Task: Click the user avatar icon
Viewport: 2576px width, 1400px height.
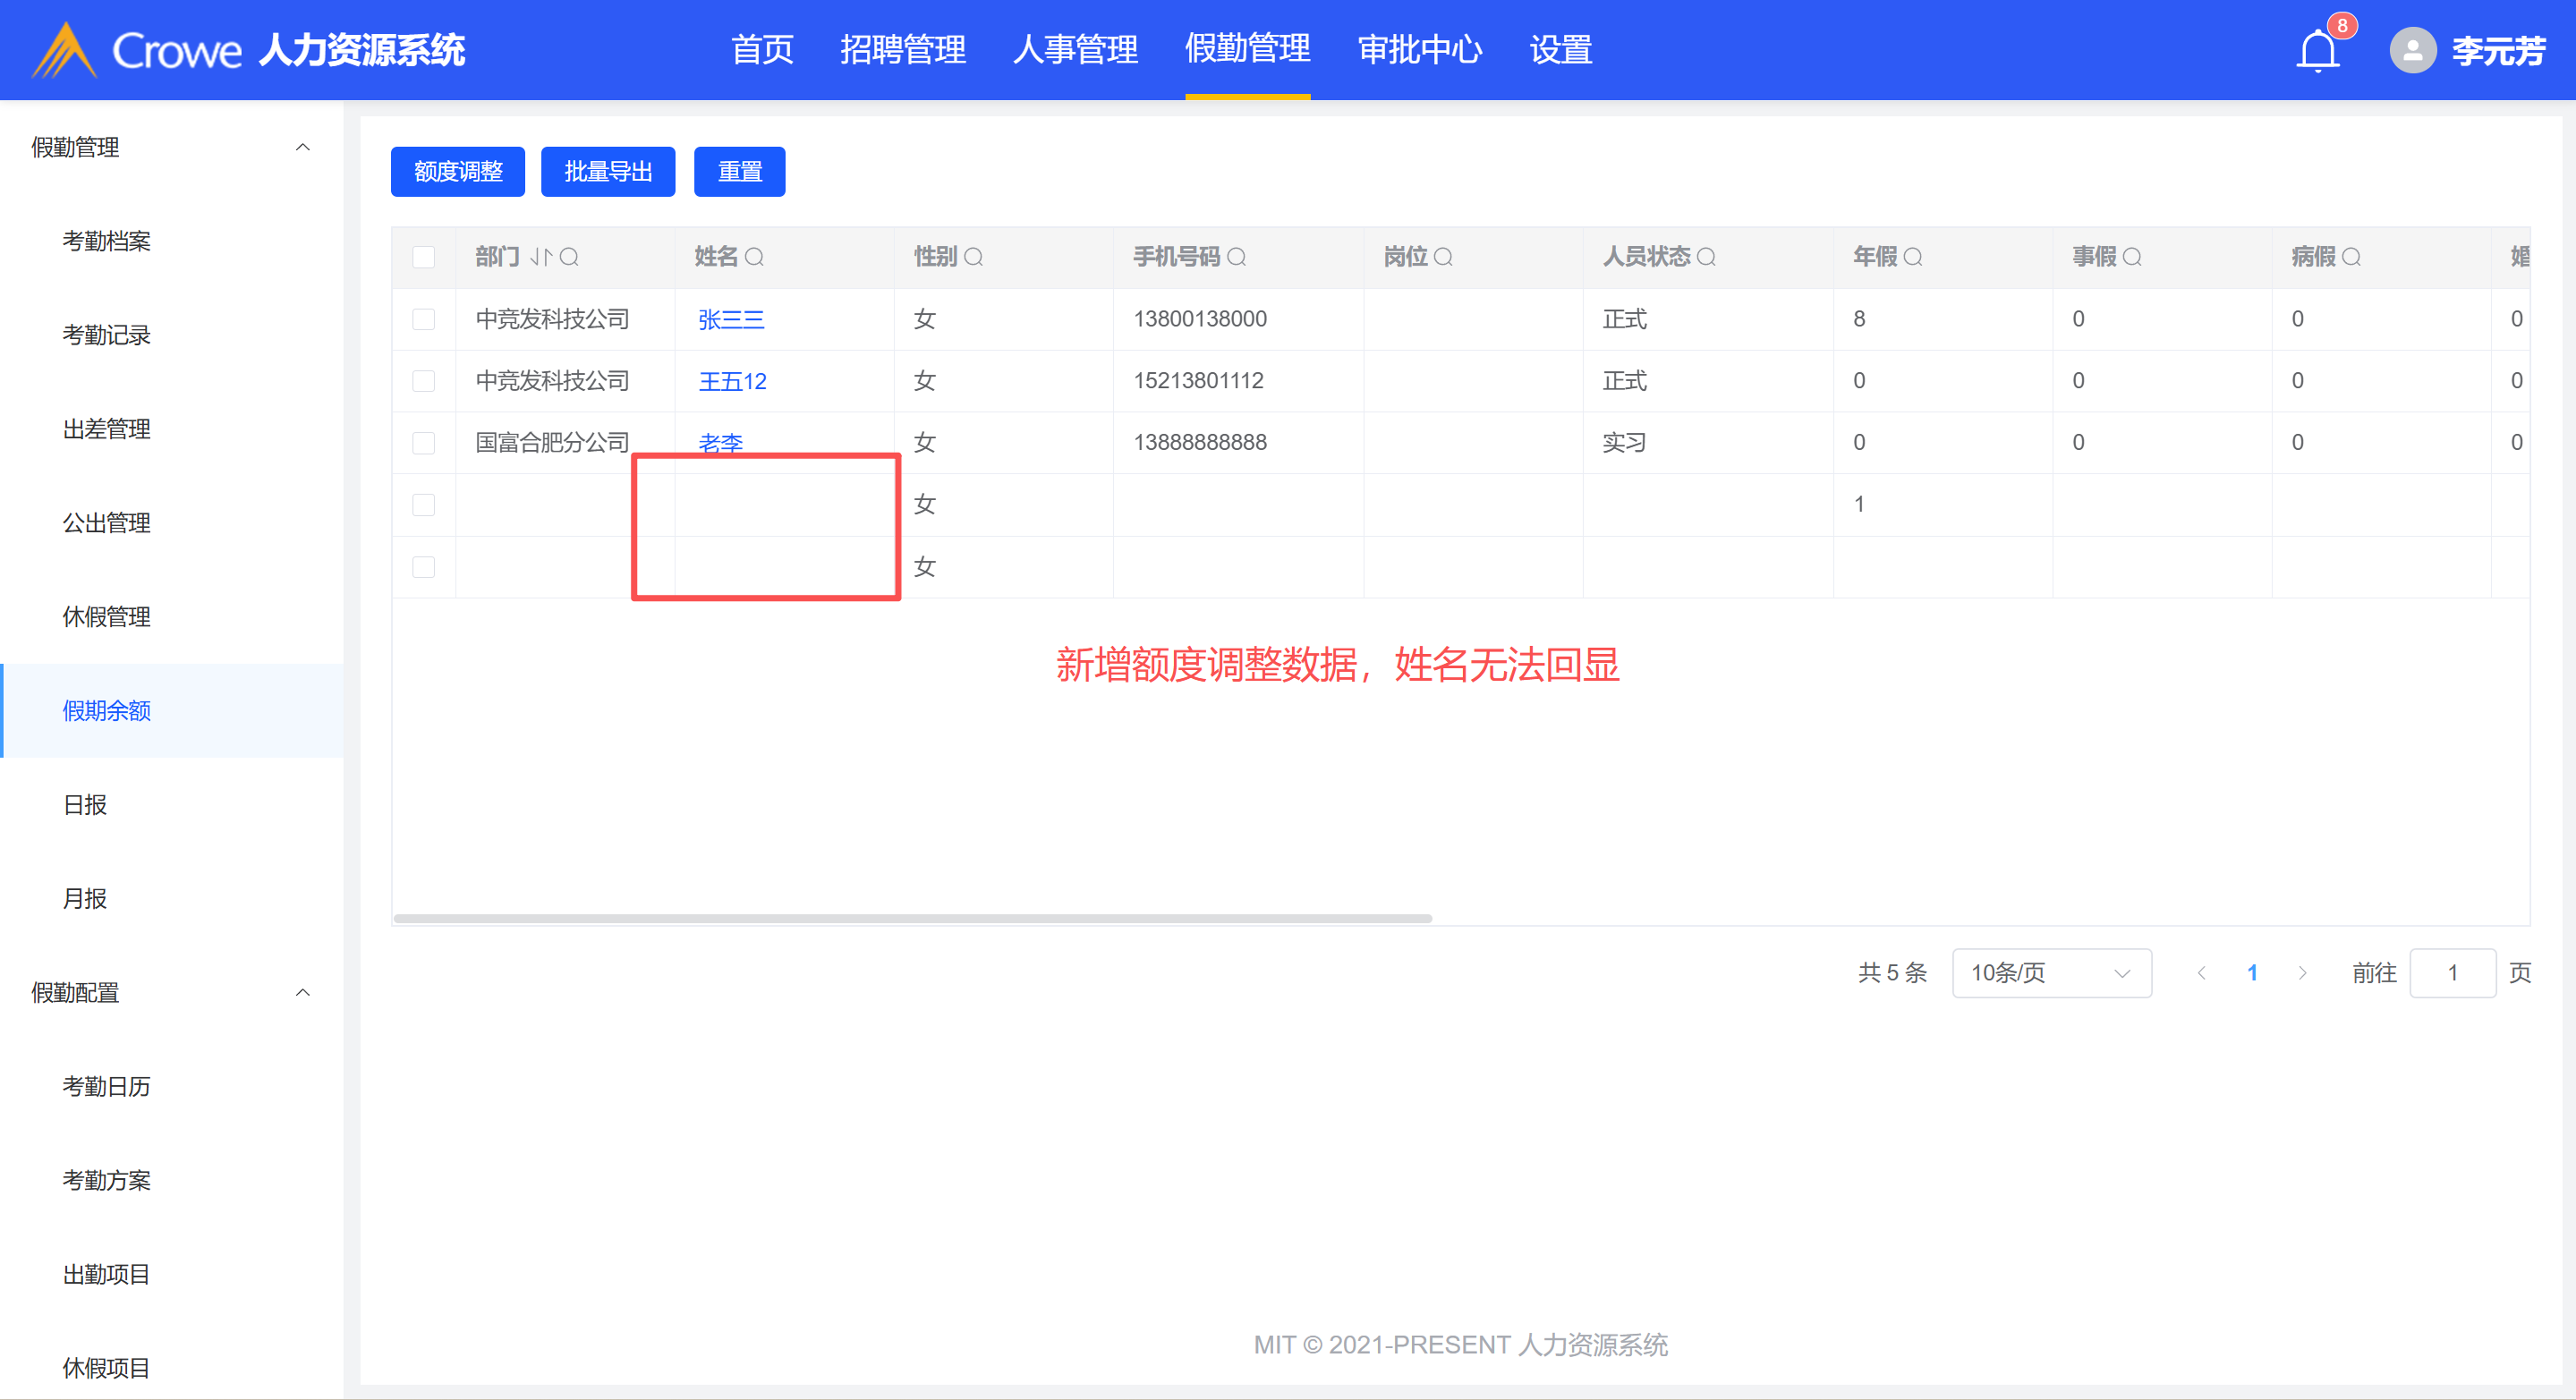Action: (x=2411, y=50)
